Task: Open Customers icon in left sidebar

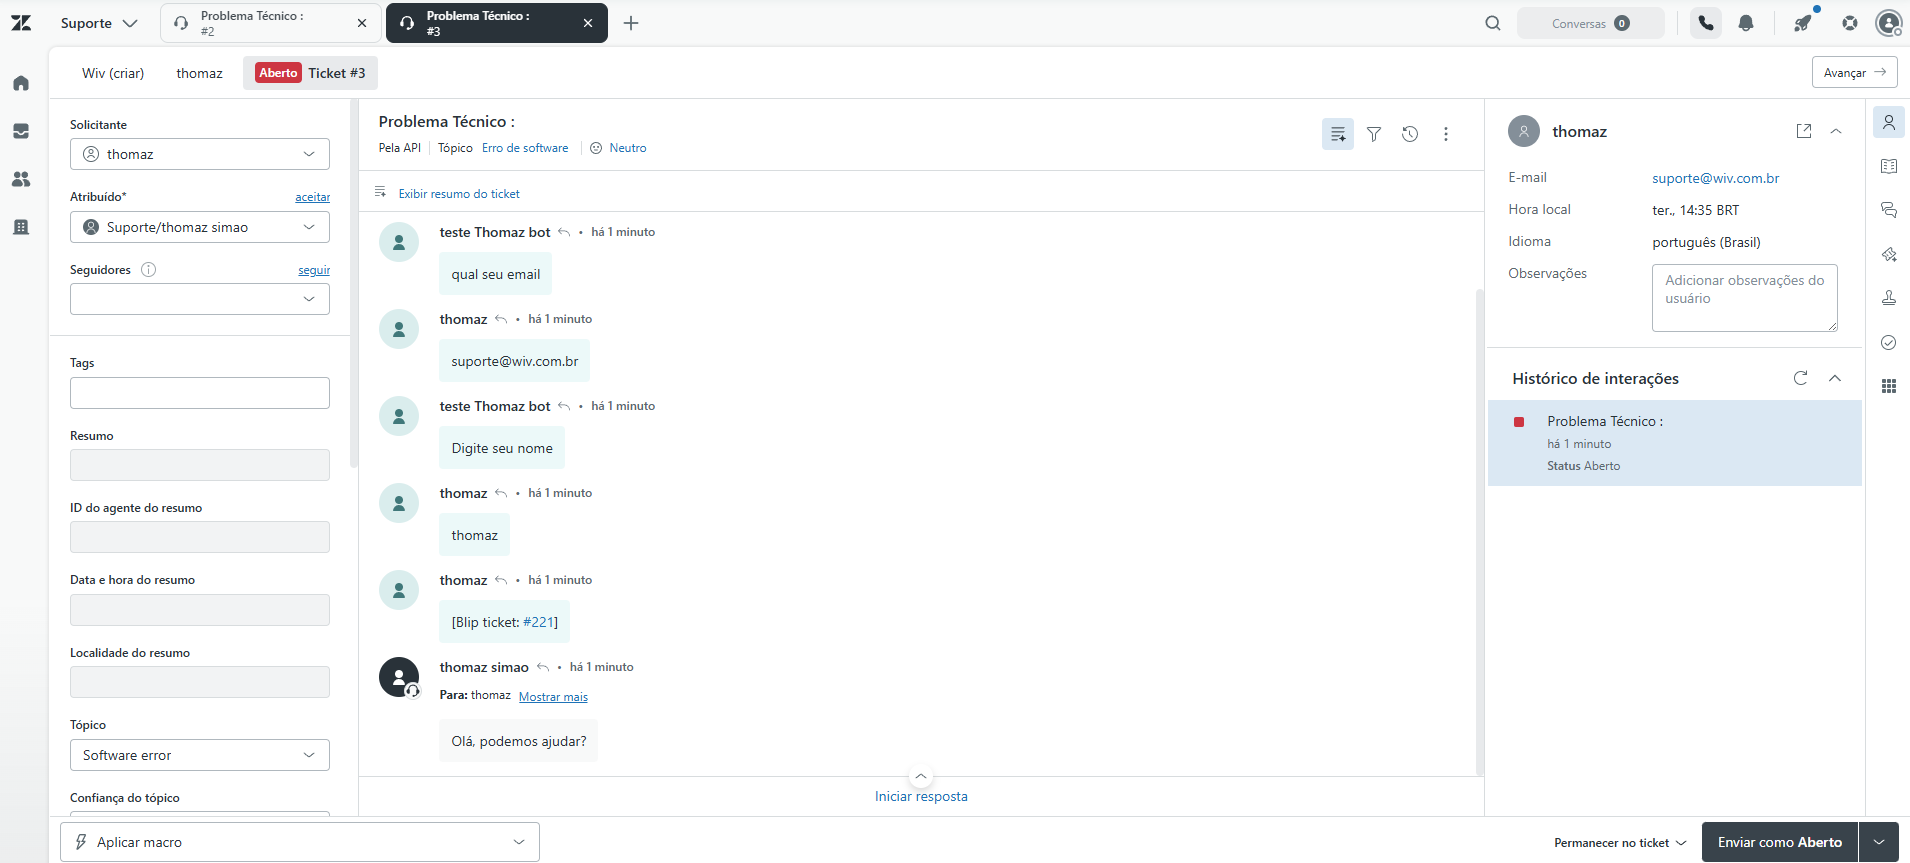Action: pos(21,179)
